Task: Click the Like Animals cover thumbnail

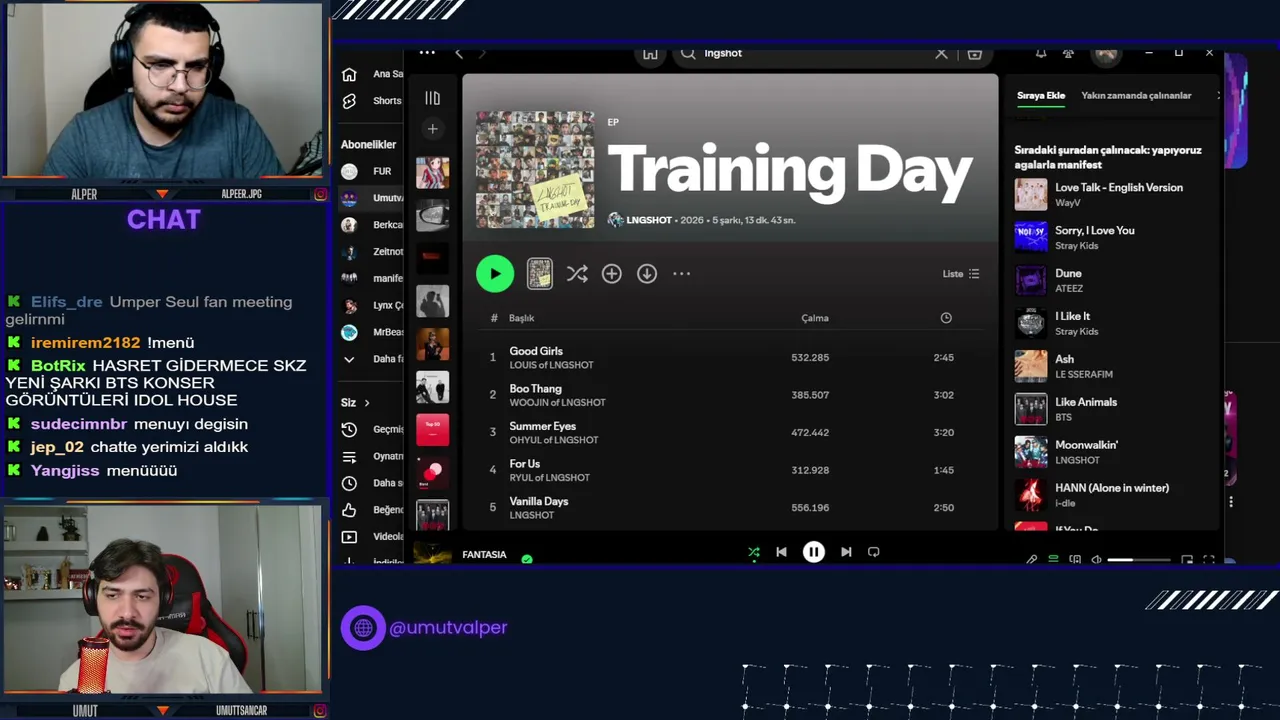Action: coord(1031,409)
